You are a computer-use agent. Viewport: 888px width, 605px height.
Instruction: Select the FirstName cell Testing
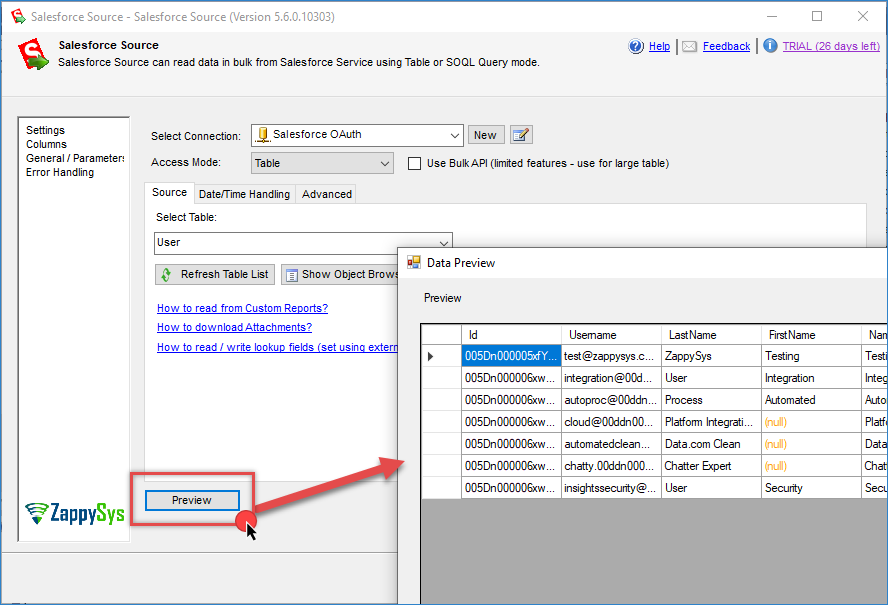click(x=811, y=356)
